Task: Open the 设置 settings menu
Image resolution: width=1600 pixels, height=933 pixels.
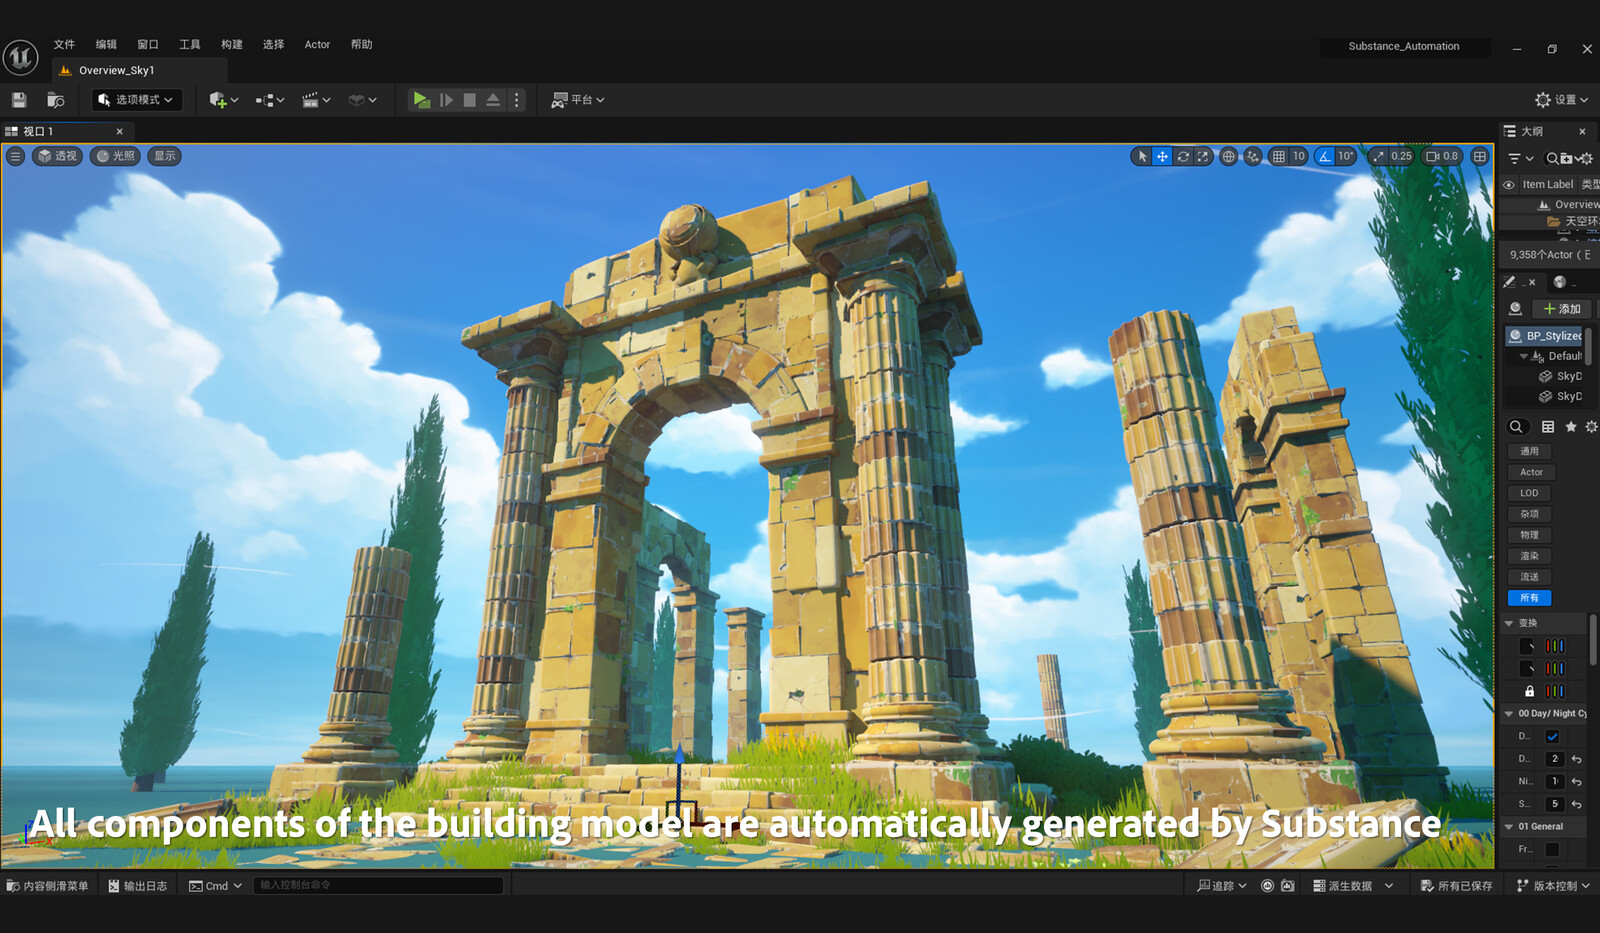Action: click(1562, 100)
